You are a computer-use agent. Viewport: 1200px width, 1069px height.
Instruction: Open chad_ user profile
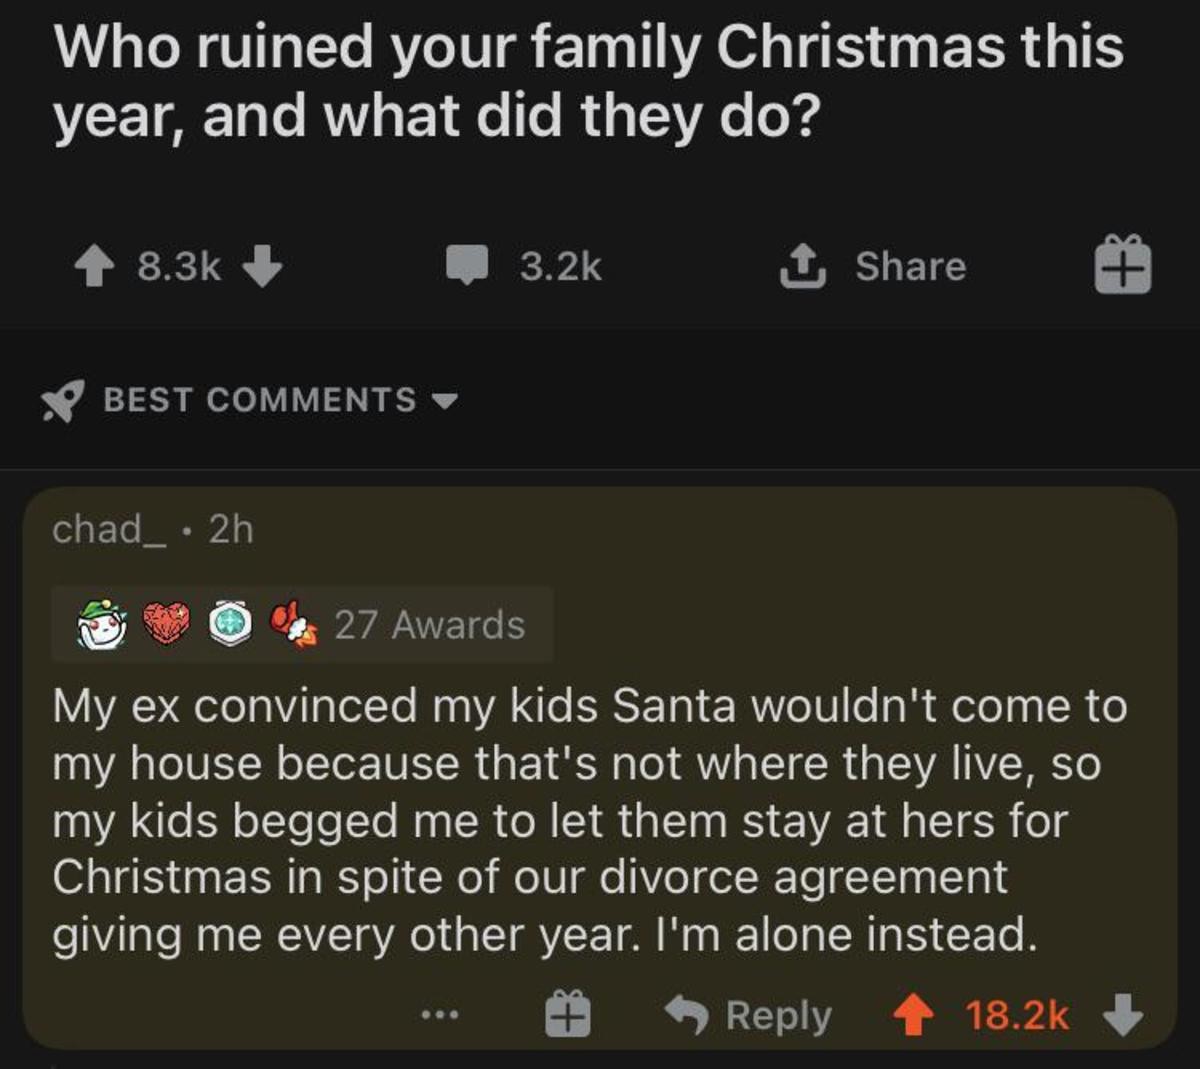click(x=108, y=529)
